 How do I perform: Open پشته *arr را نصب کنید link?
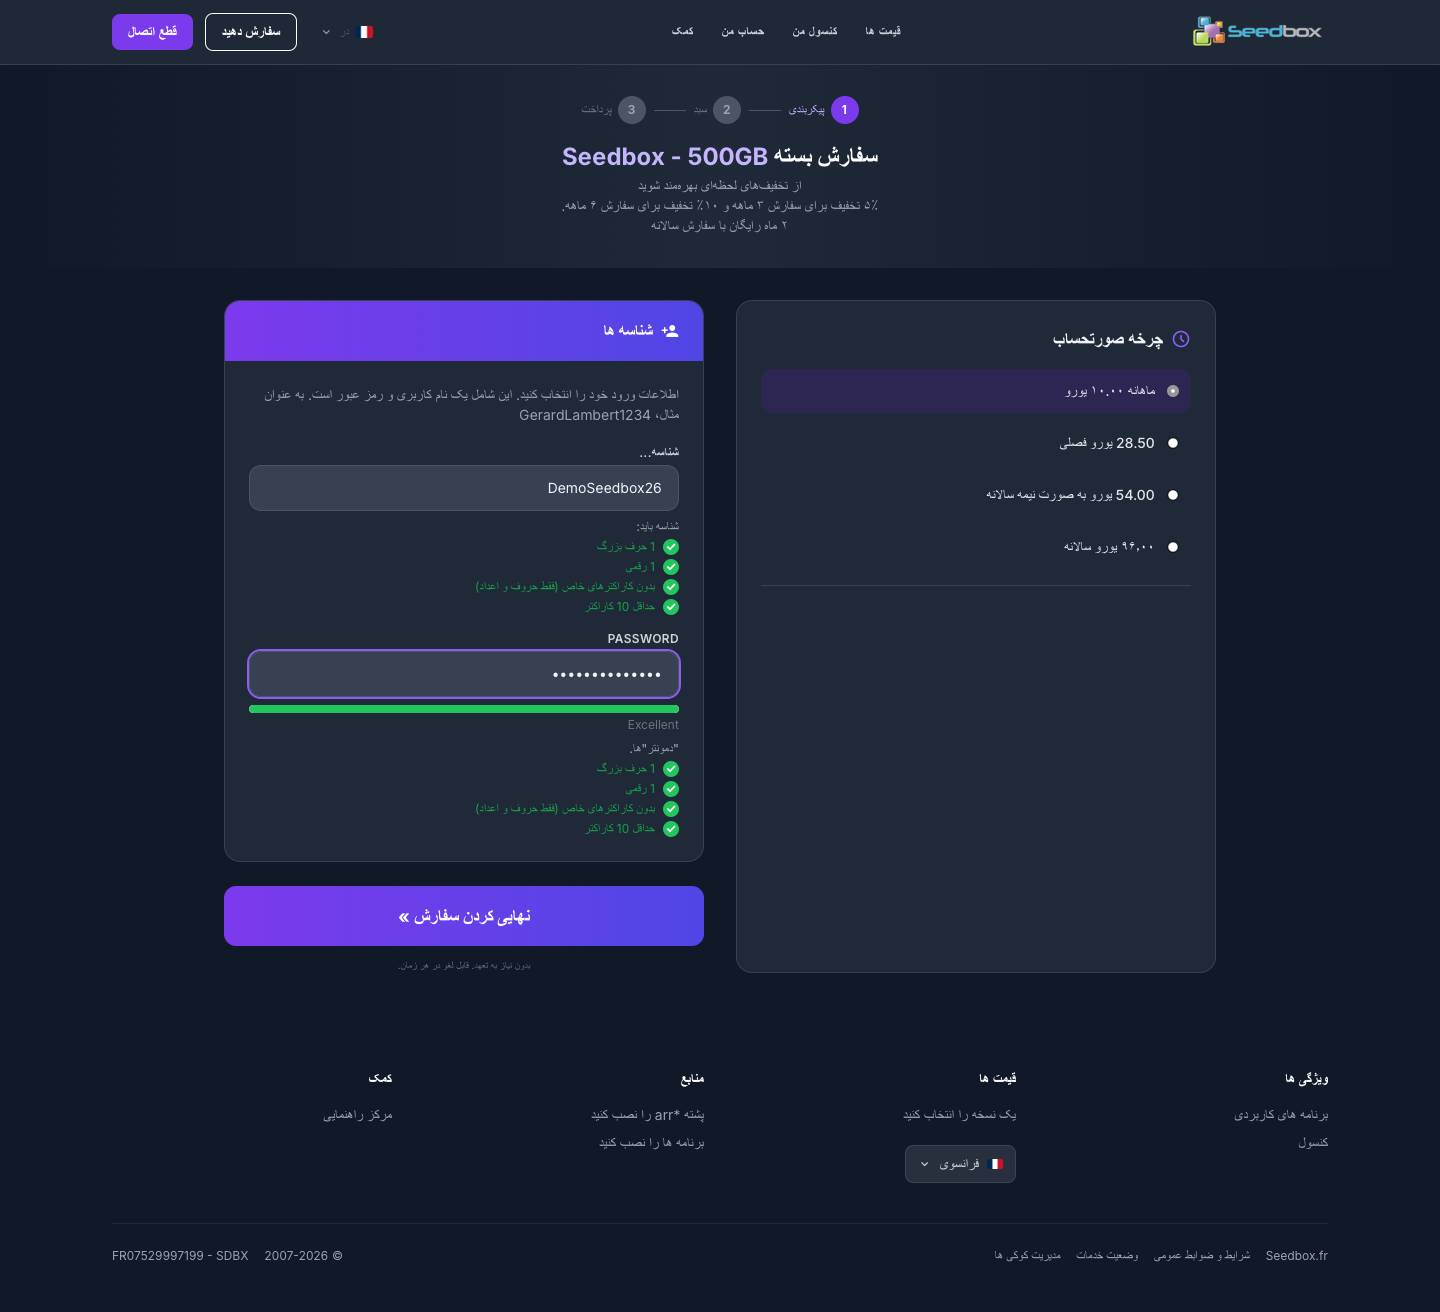[648, 1115]
